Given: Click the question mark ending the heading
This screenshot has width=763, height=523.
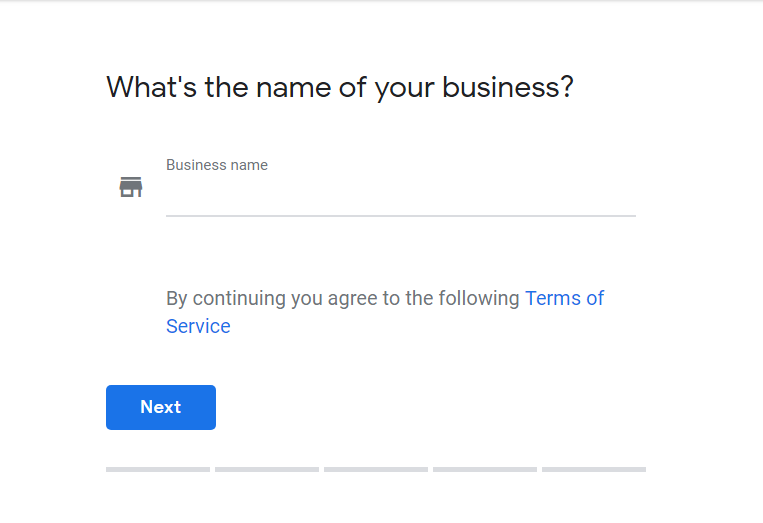Looking at the screenshot, I should coord(566,87).
